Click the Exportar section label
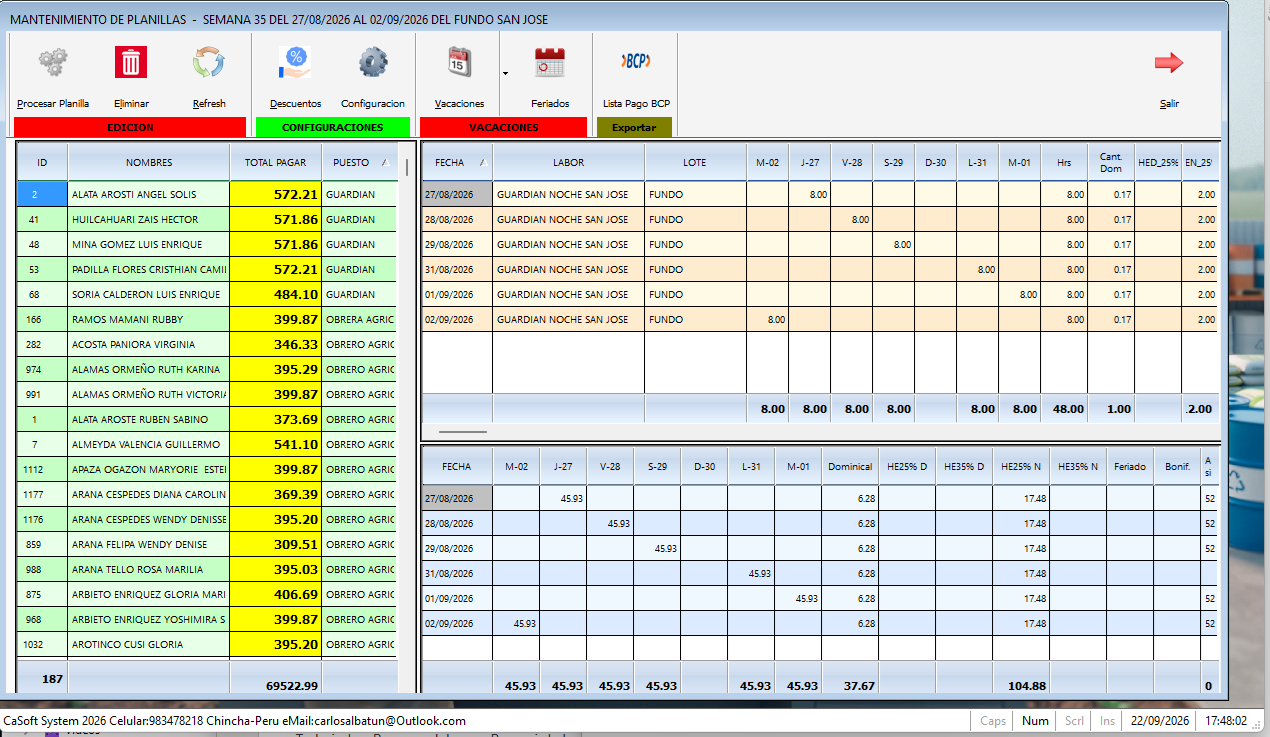This screenshot has width=1270, height=737. tap(634, 127)
